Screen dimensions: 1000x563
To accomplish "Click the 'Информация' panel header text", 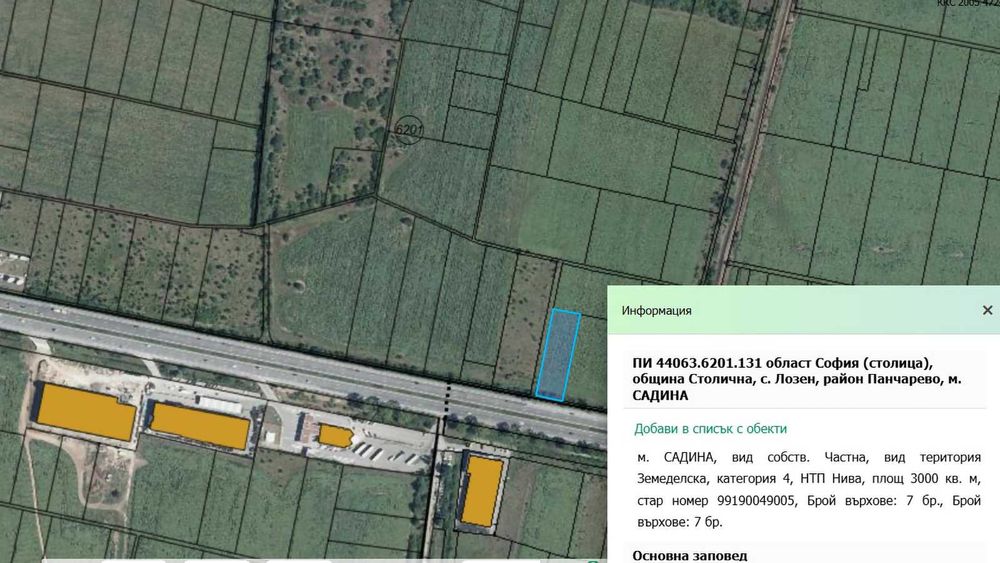I will pos(656,311).
